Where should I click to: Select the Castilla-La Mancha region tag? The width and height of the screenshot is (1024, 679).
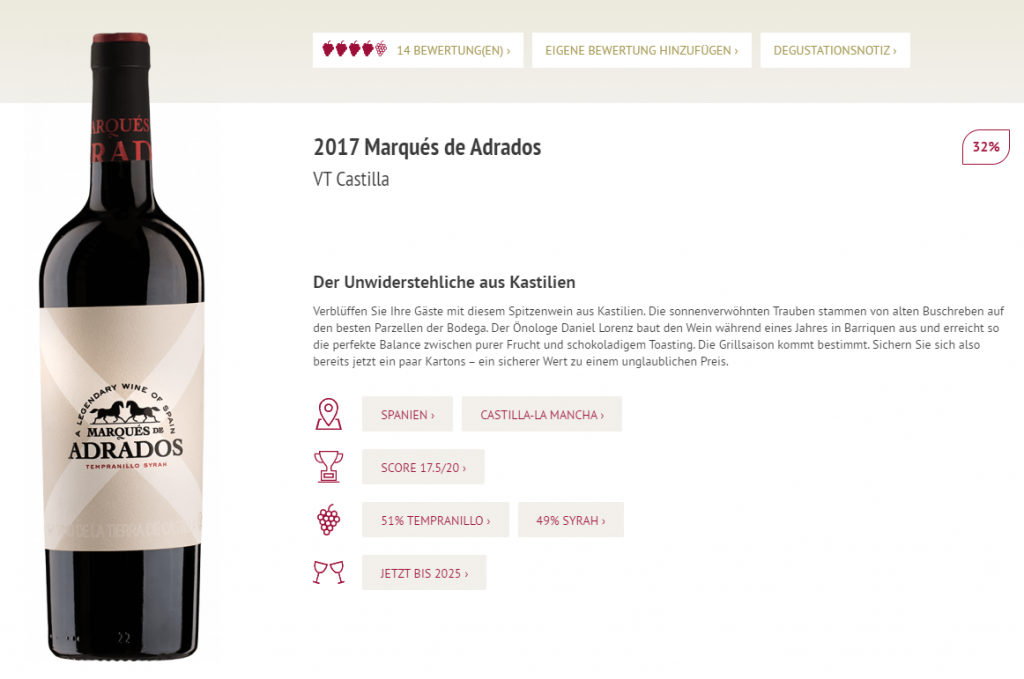541,414
